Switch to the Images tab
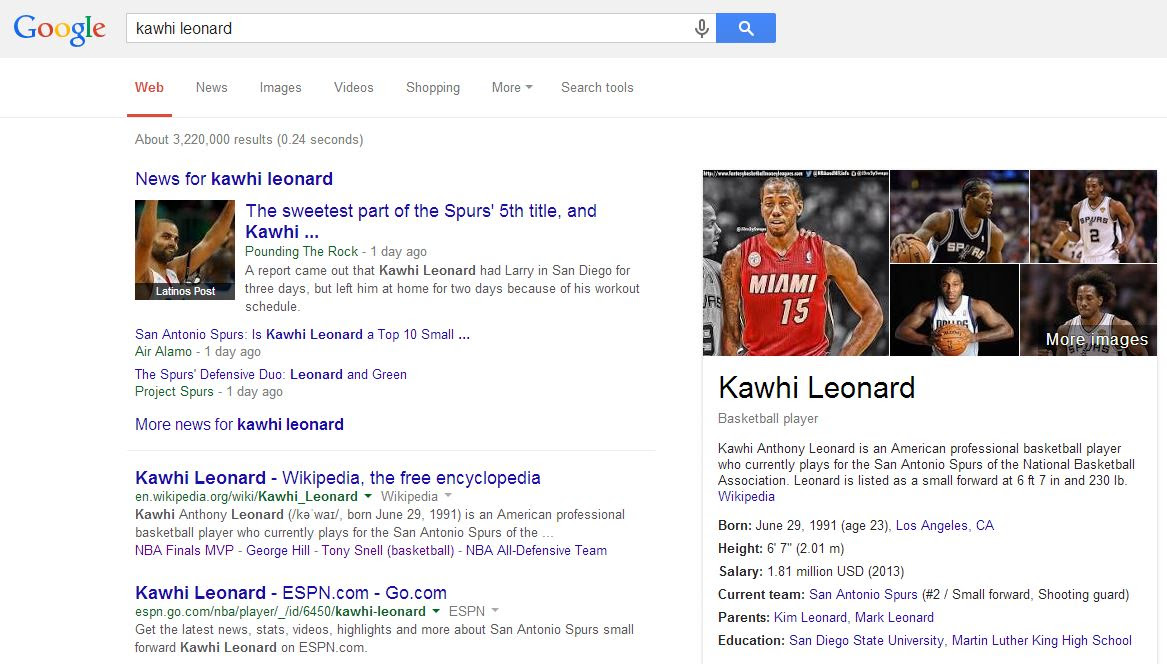This screenshot has width=1167, height=664. (x=281, y=87)
